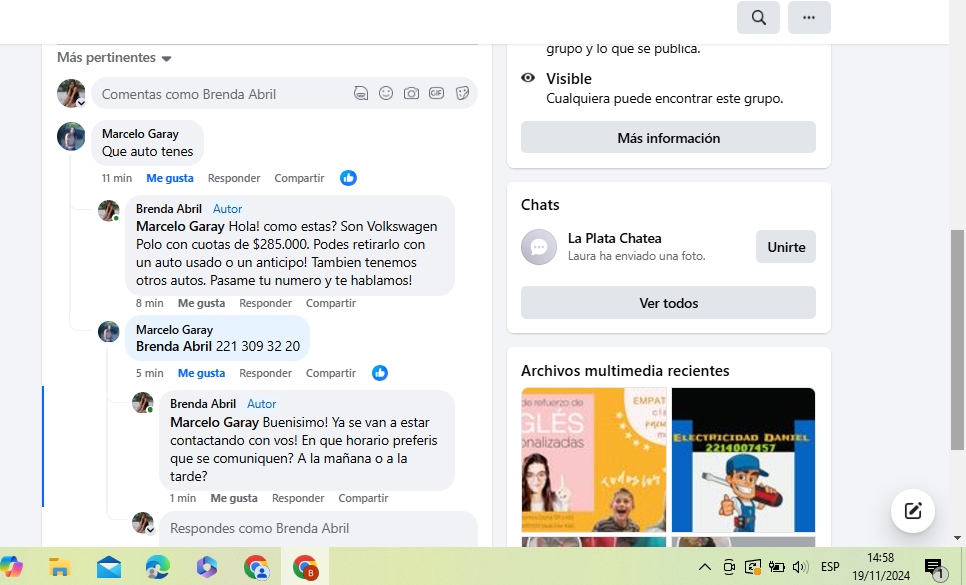
Task: Open the volume speaker tray icon
Action: click(800, 567)
